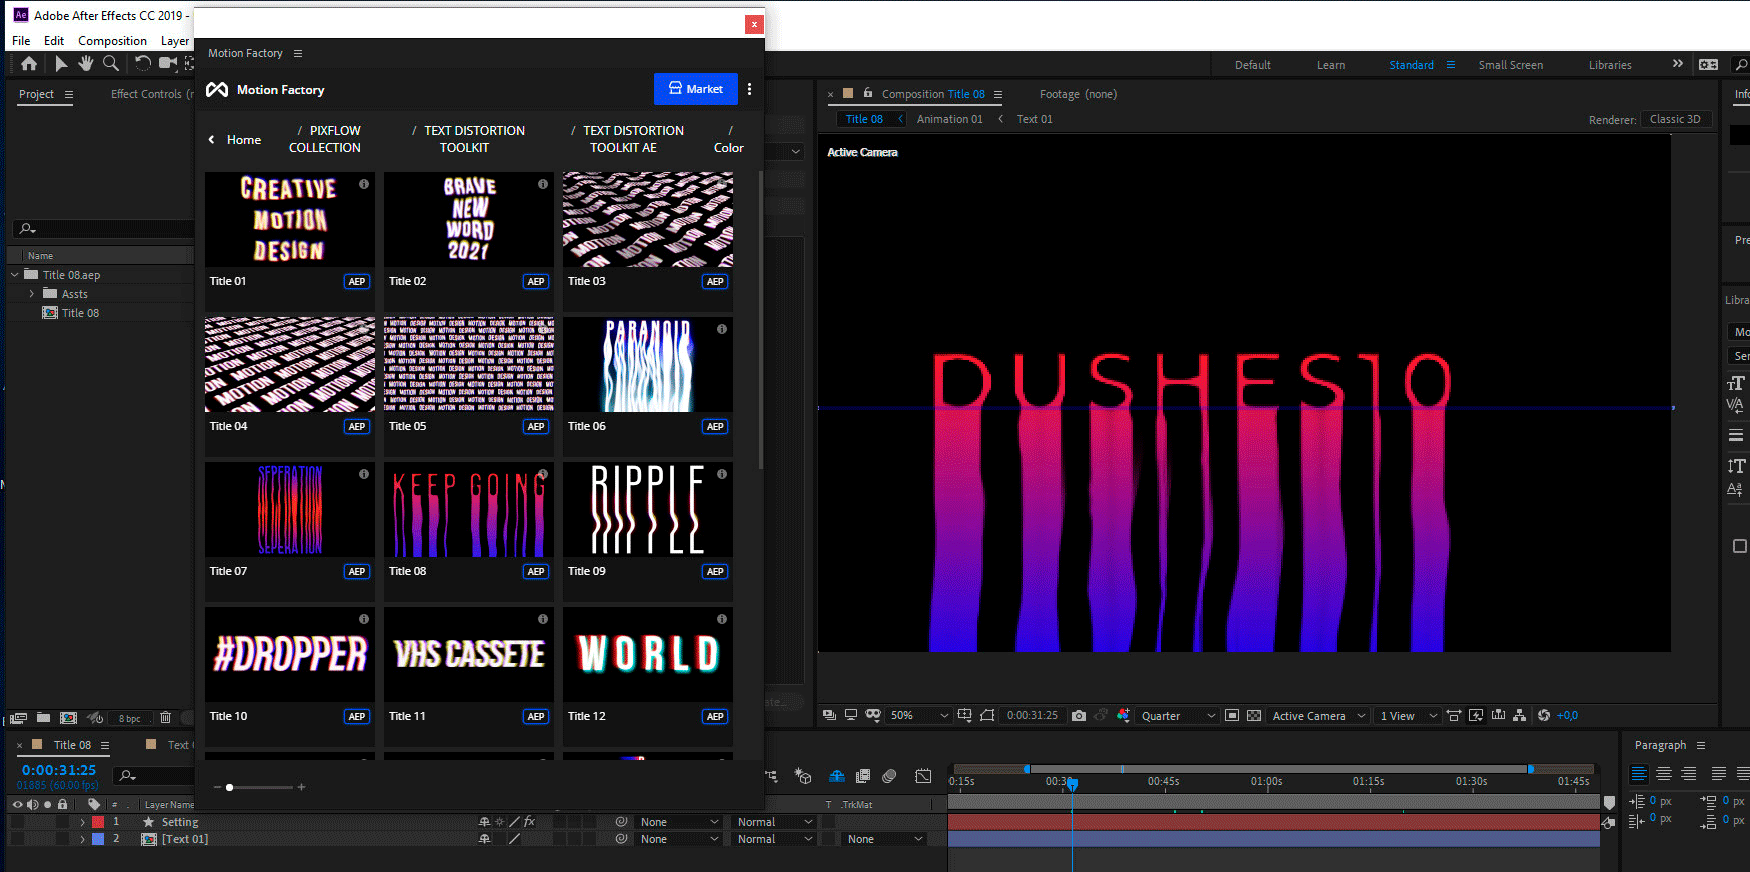This screenshot has height=872, width=1750.
Task: Click the Draft 3D icon in timeline
Action: tap(802, 776)
